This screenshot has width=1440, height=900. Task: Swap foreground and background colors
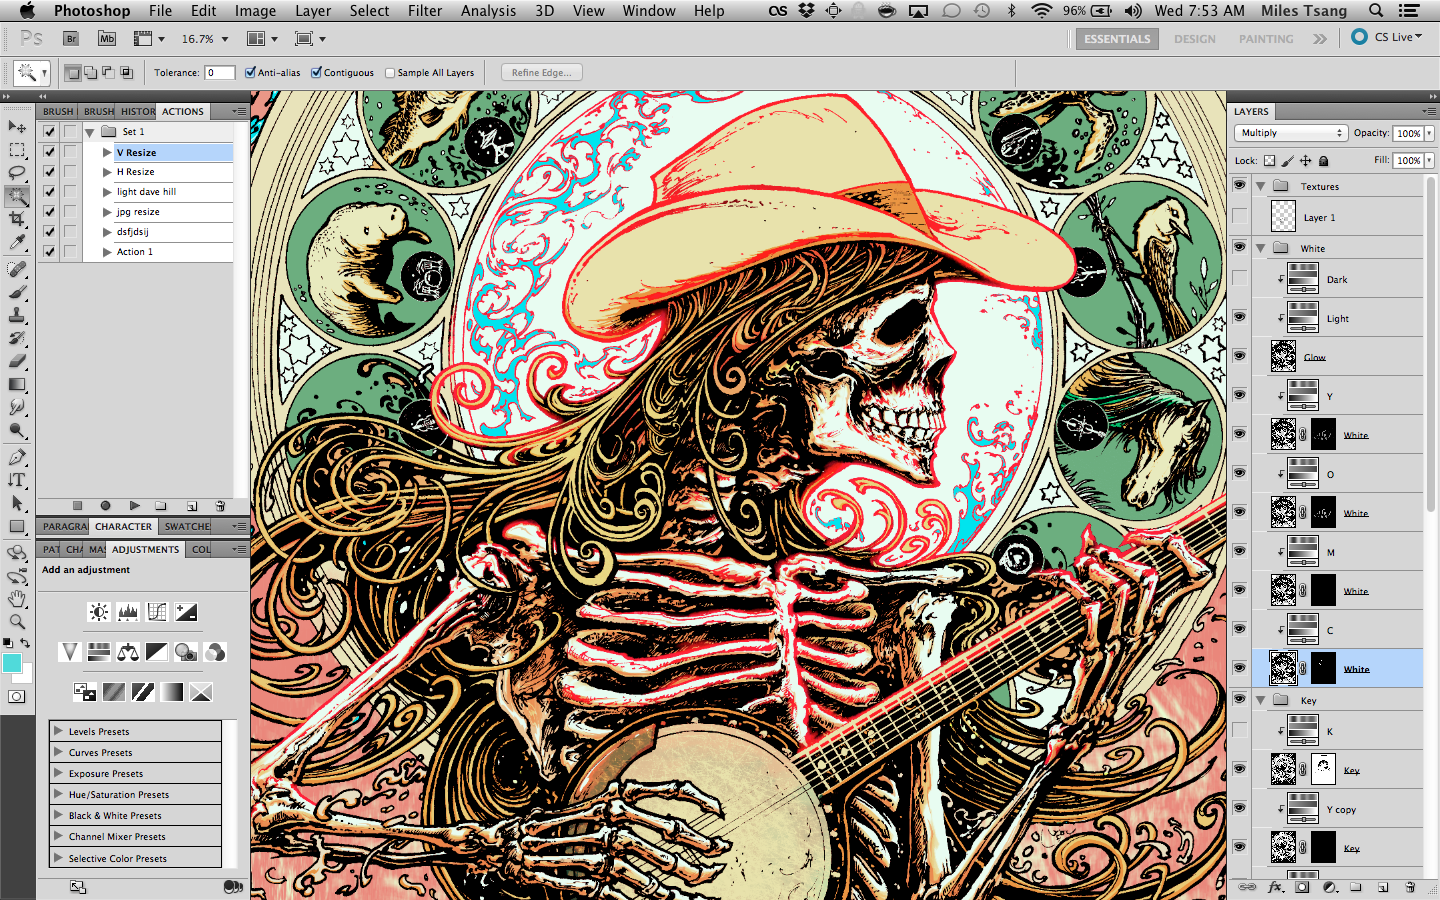click(x=26, y=643)
